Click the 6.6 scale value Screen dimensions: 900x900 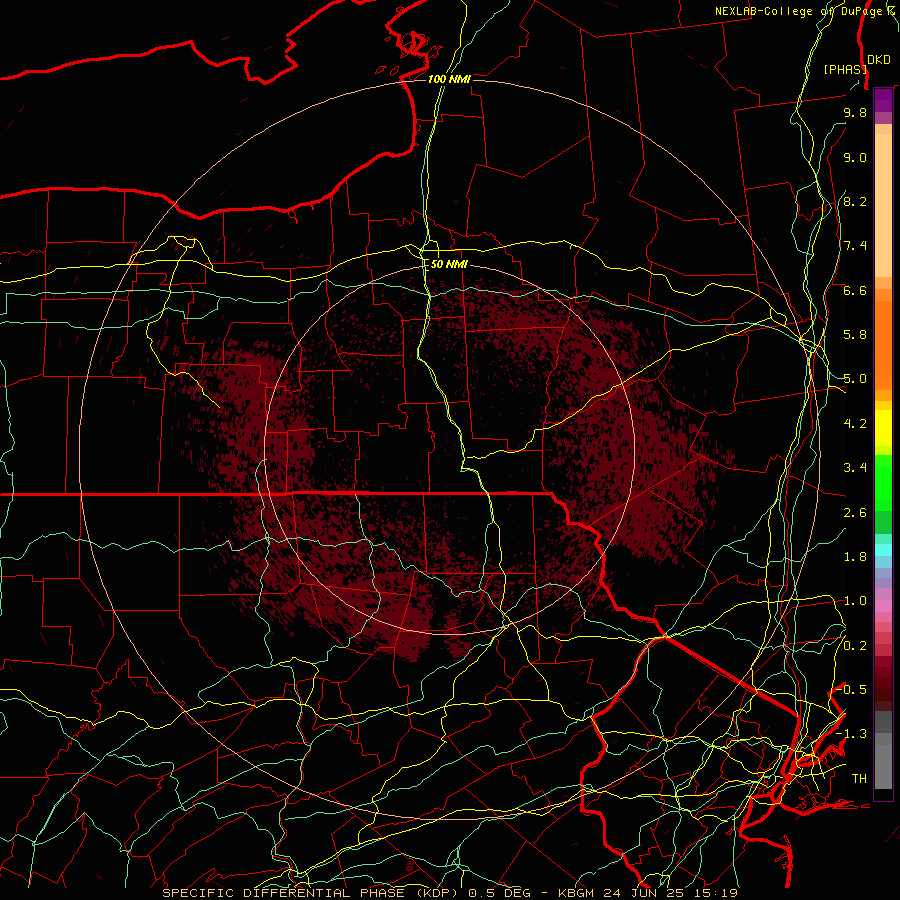click(x=855, y=290)
